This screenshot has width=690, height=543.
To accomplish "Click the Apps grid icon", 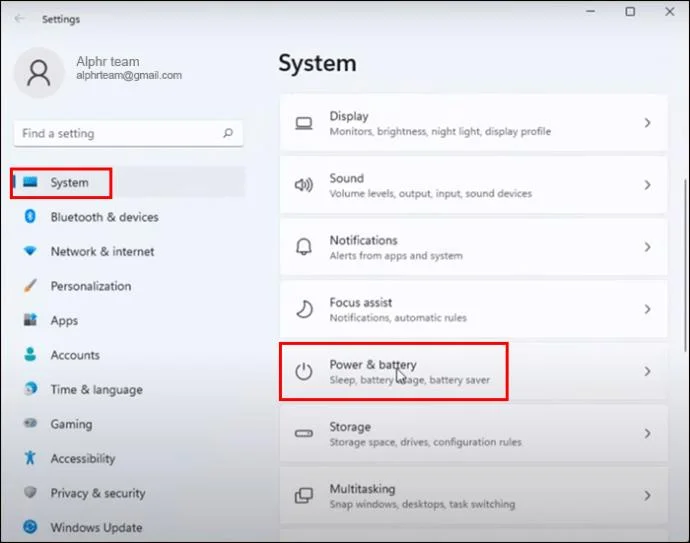I will (30, 320).
